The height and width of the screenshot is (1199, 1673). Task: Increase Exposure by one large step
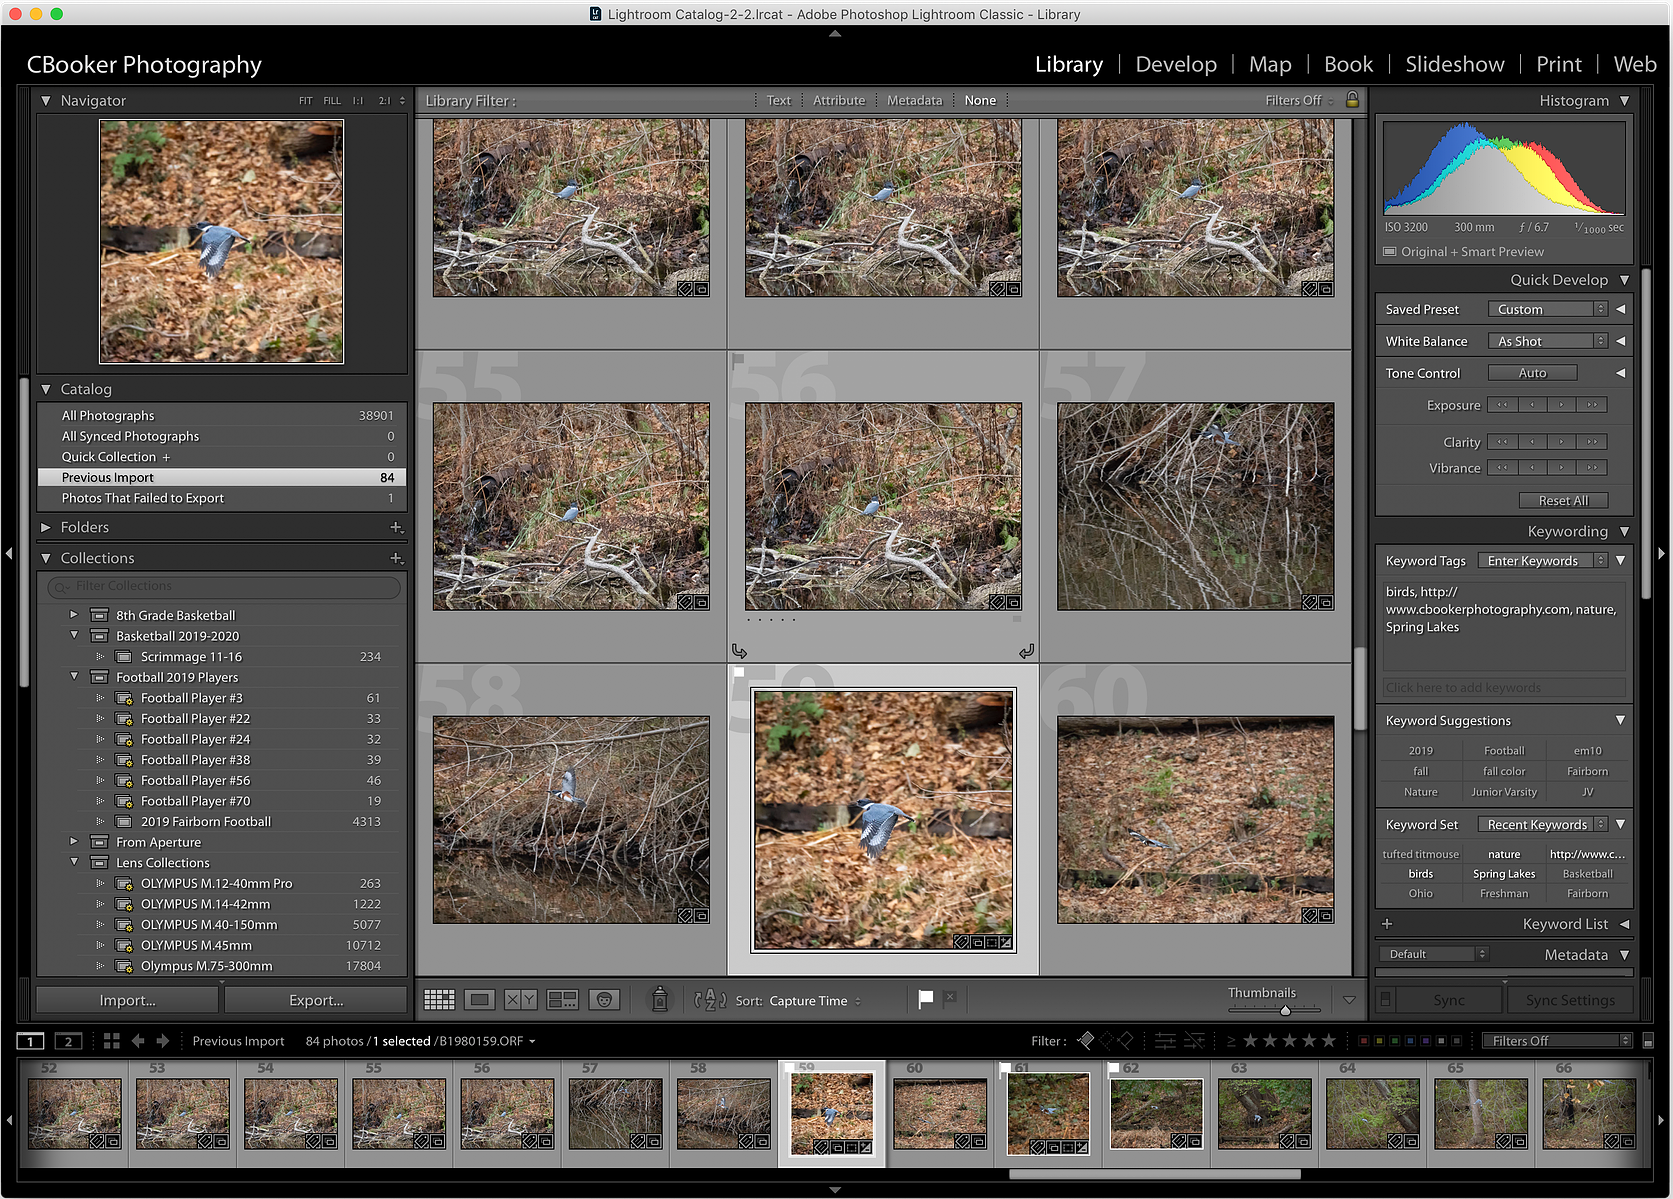tap(1592, 405)
